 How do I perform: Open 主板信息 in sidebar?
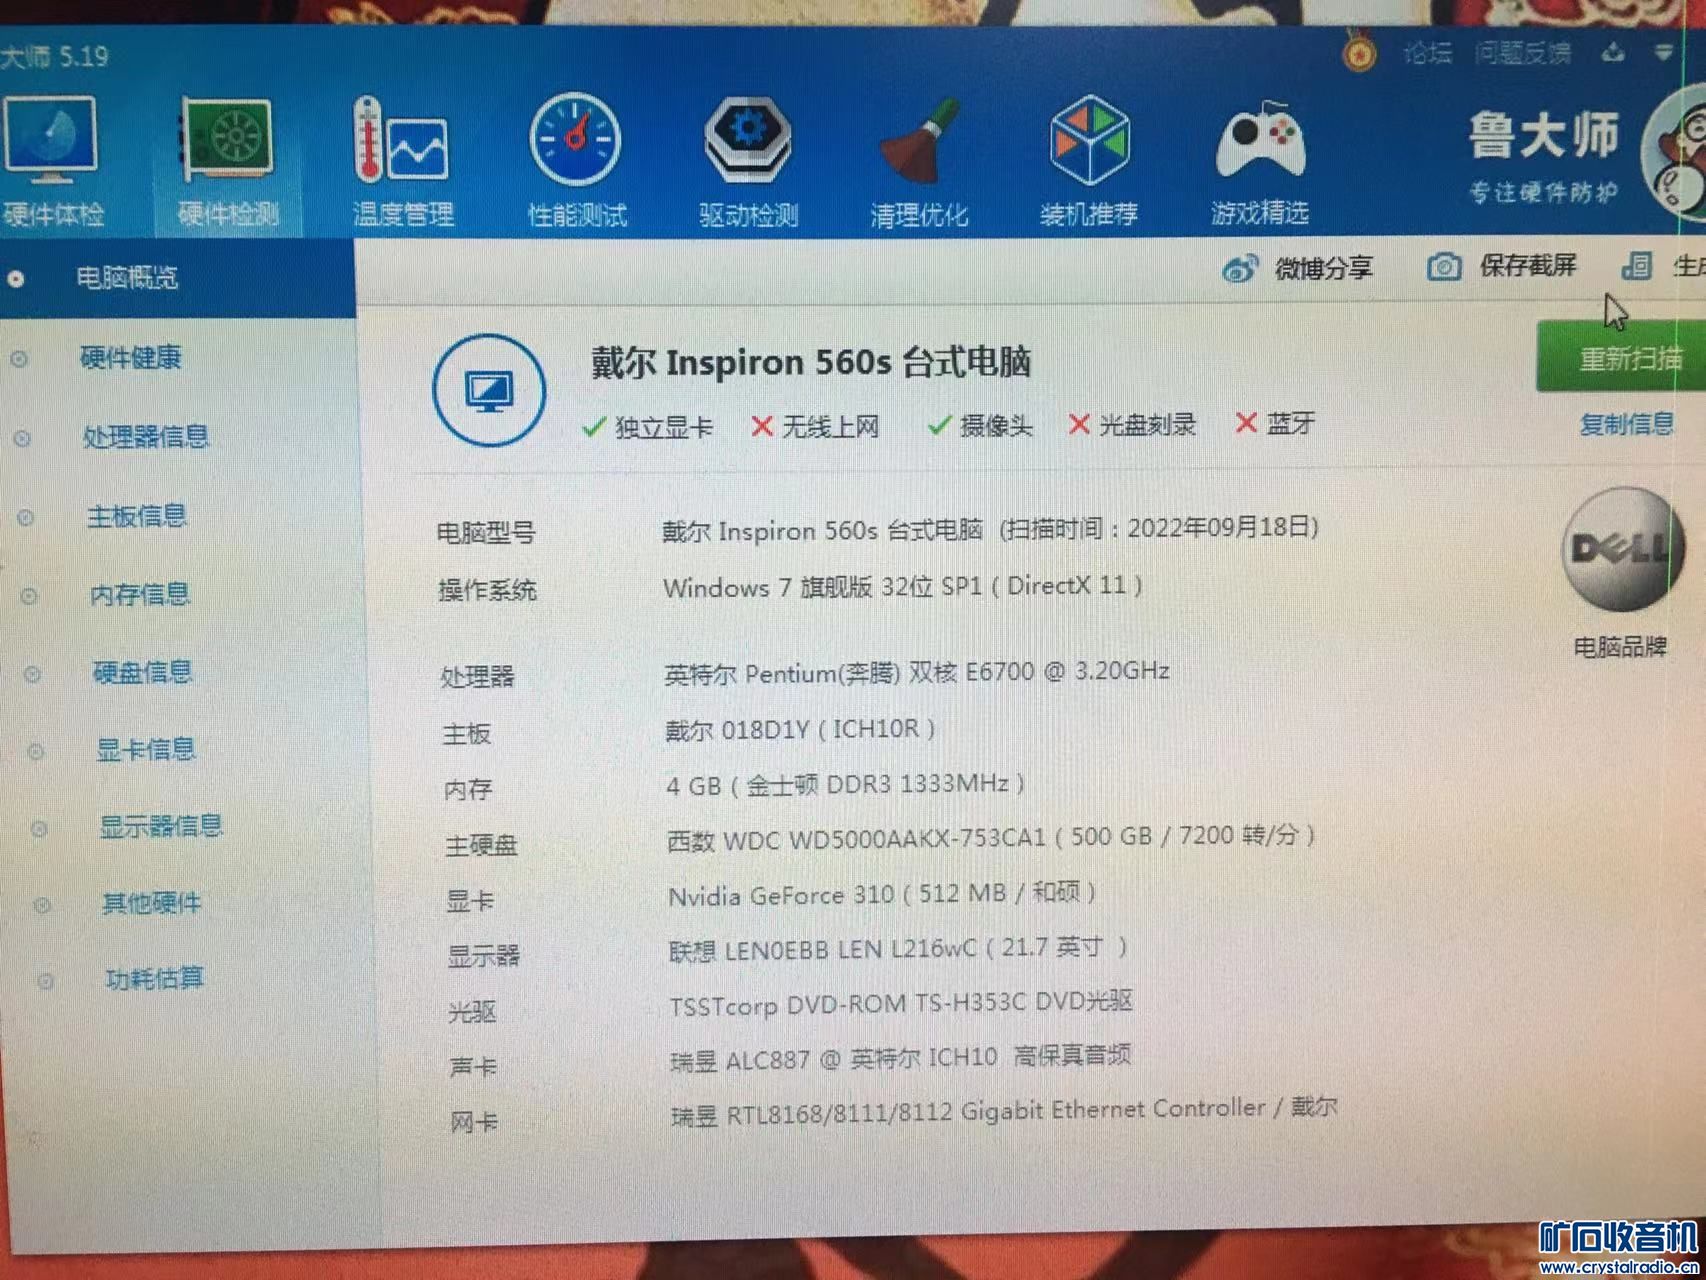[x=137, y=516]
